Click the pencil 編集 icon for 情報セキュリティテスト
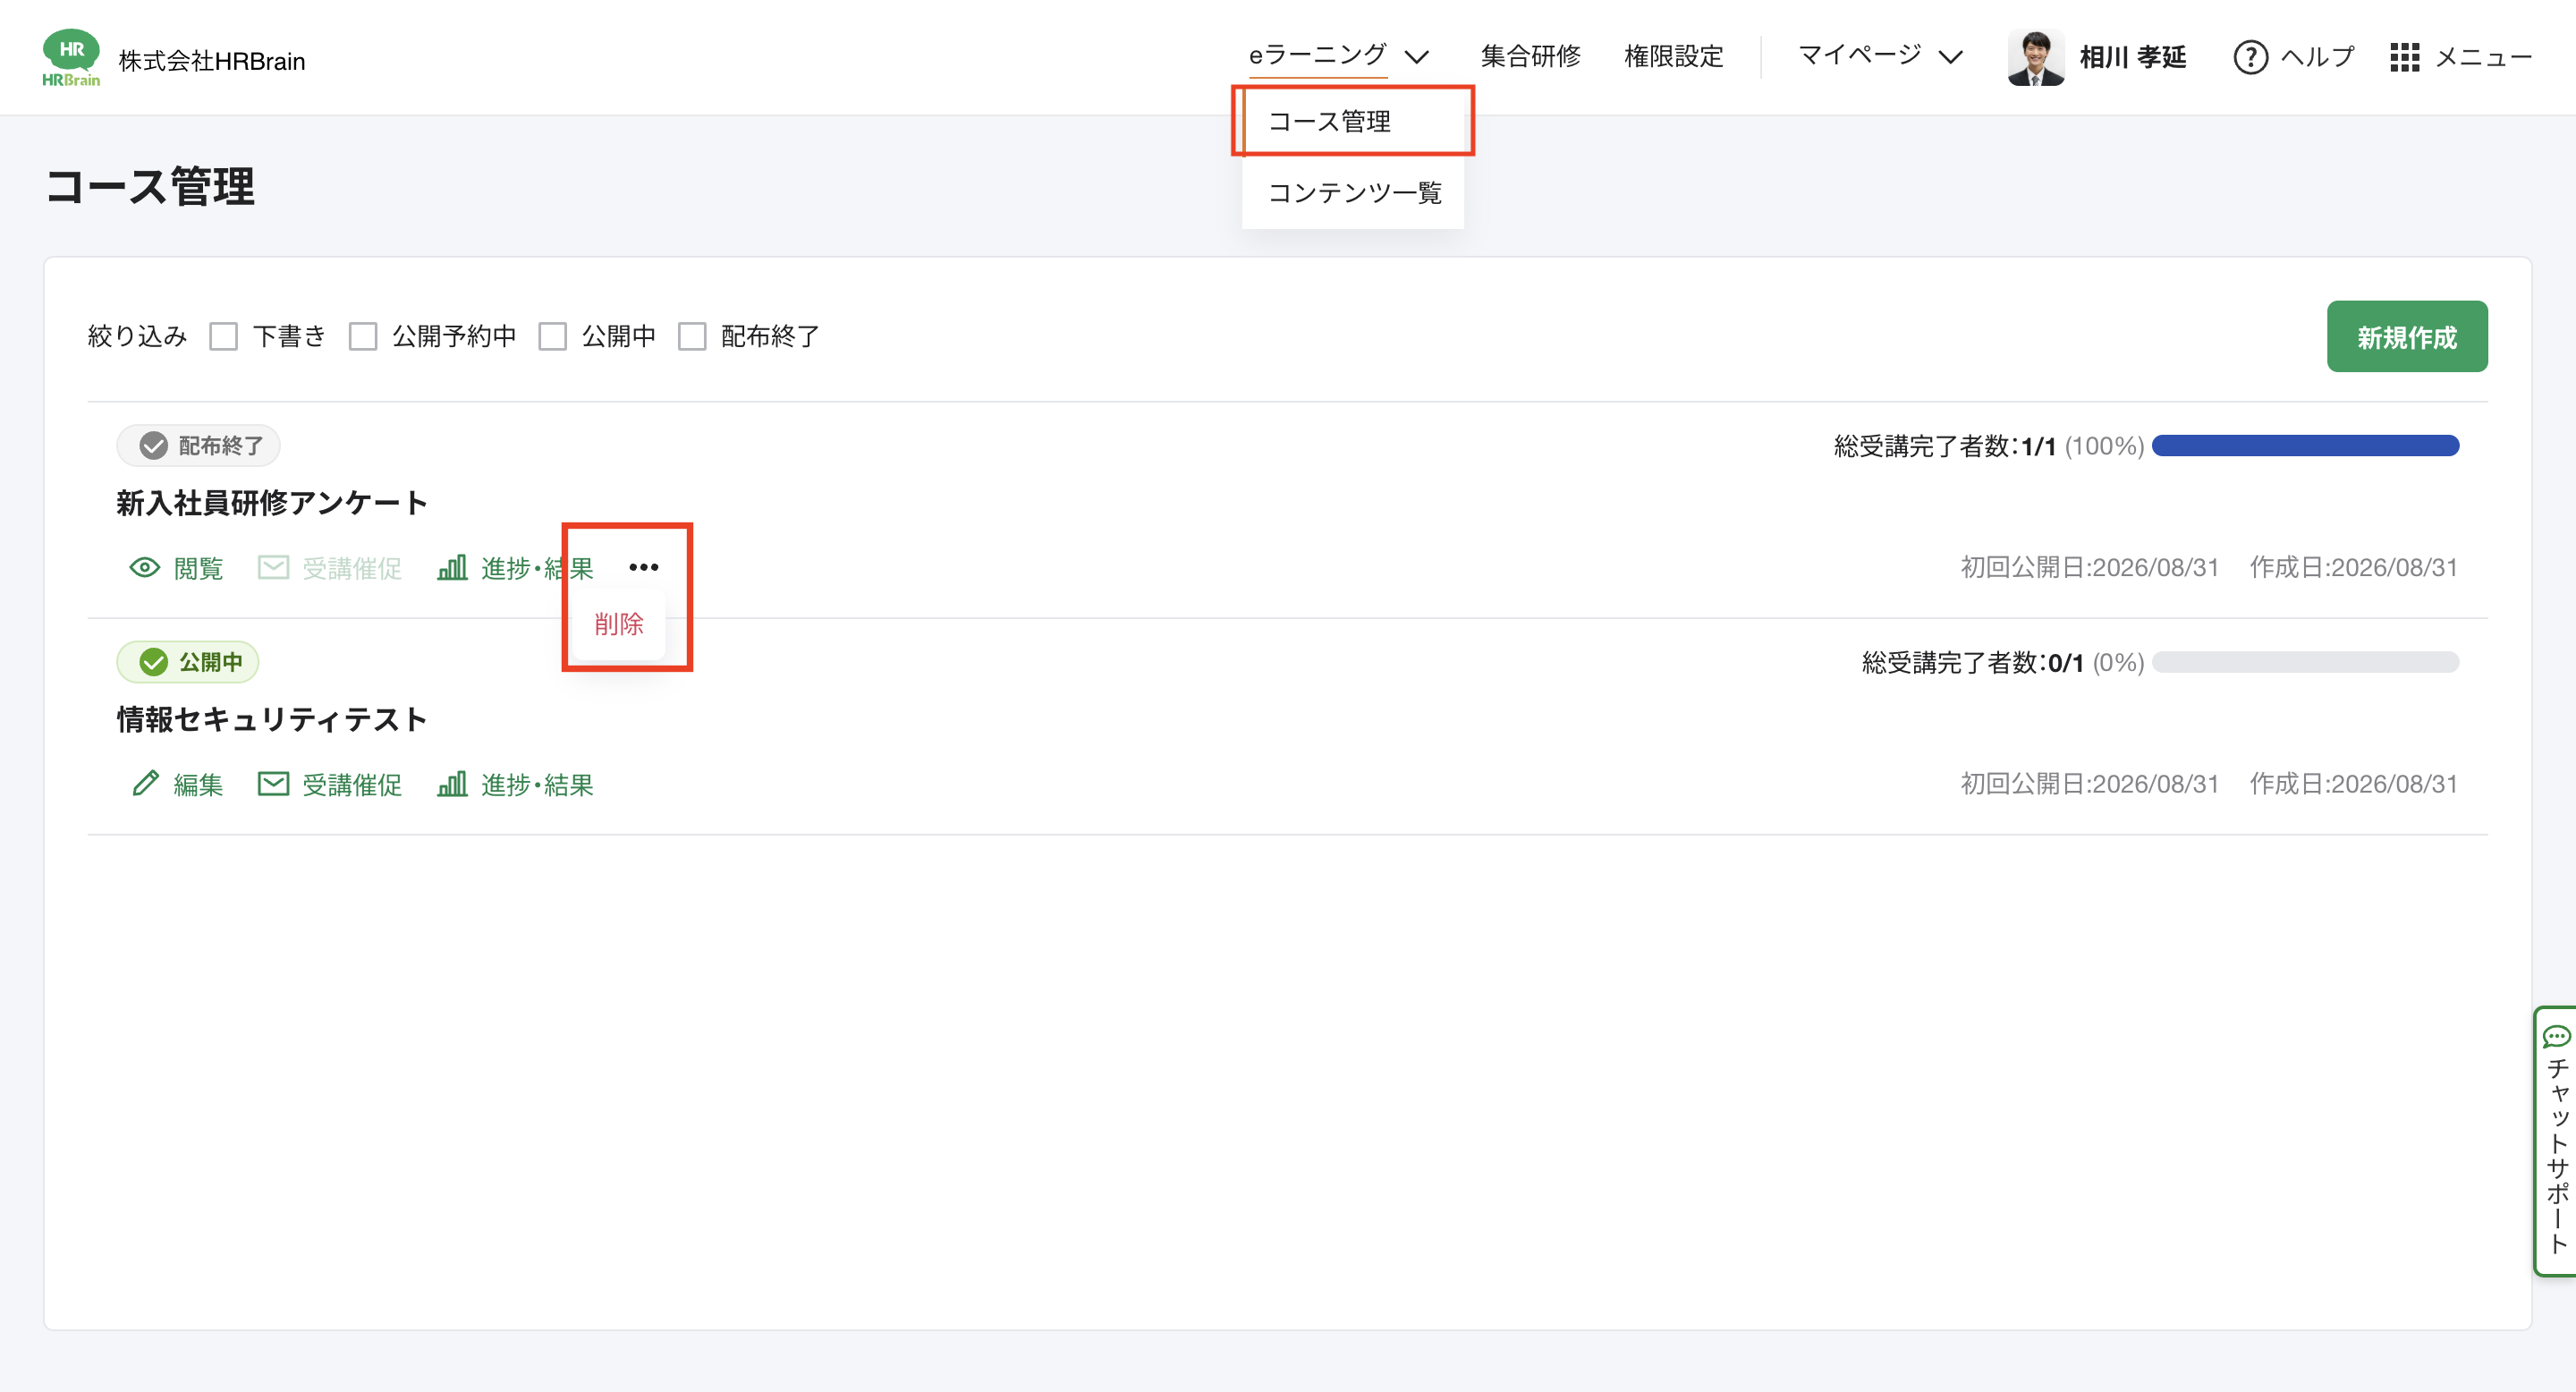2576x1392 pixels. tap(145, 784)
